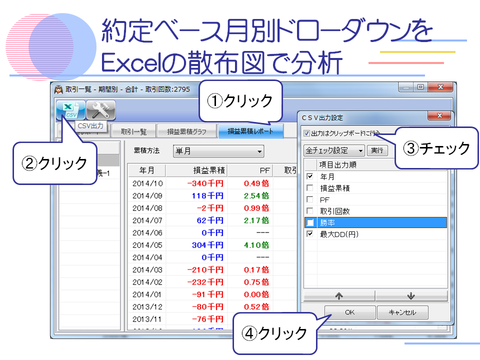Click the application avatar icon in title bar
The height and width of the screenshot is (360, 480).
pyautogui.click(x=59, y=89)
